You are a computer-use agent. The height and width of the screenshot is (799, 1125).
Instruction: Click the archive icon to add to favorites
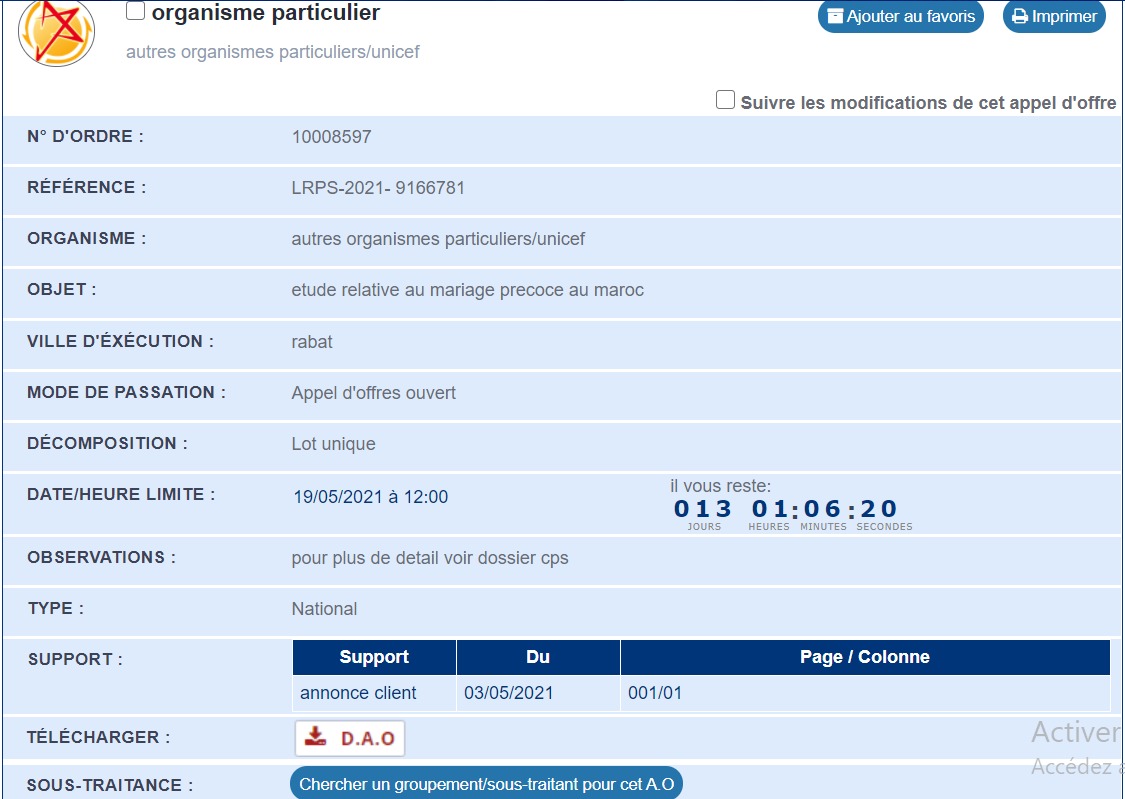[x=834, y=17]
